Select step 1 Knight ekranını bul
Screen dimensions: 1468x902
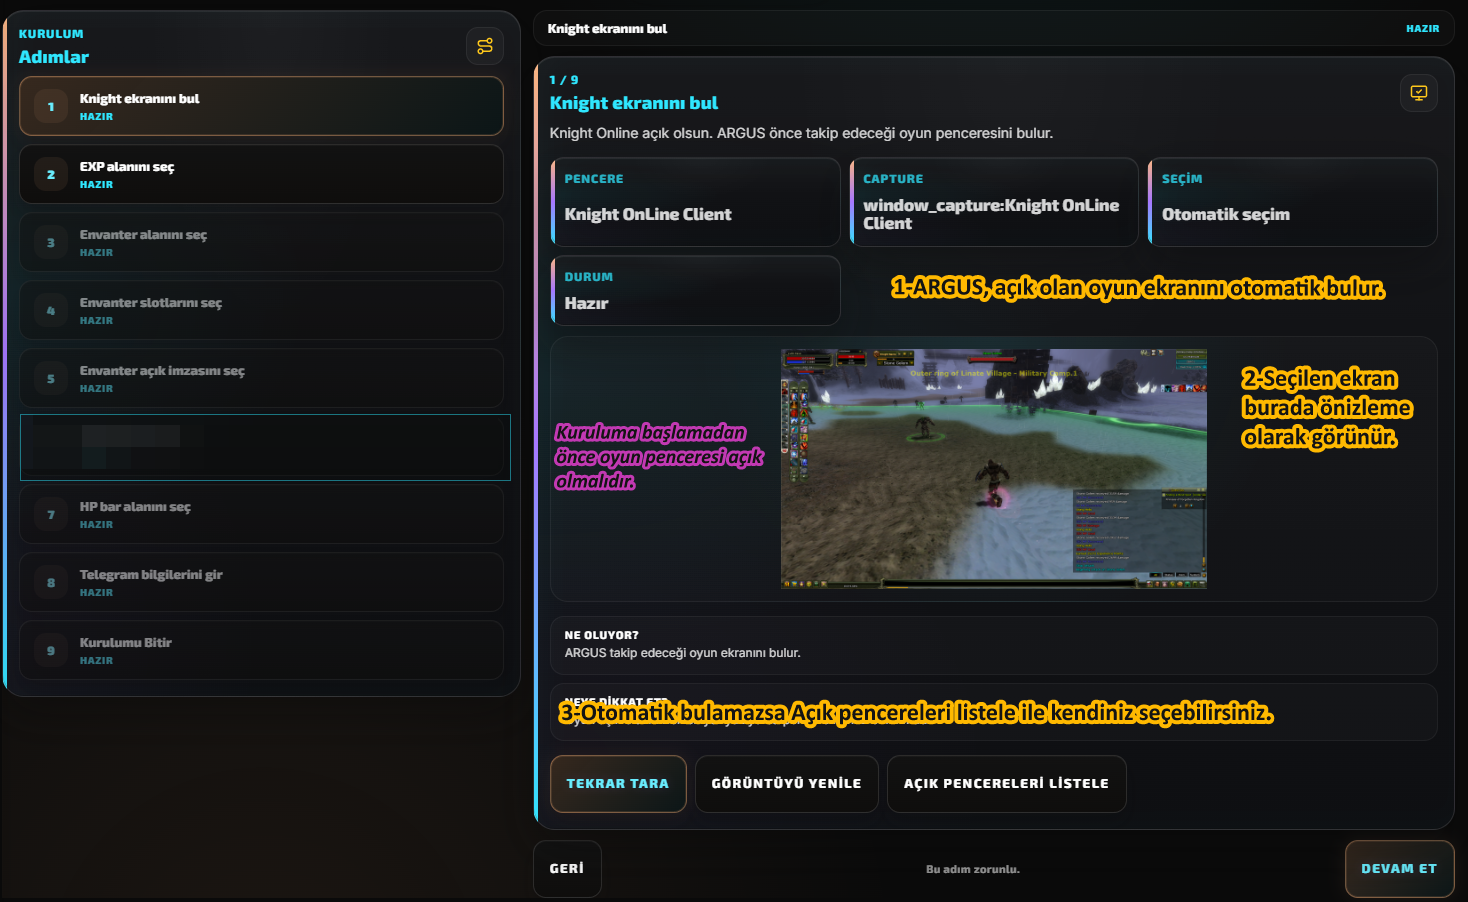[261, 106]
